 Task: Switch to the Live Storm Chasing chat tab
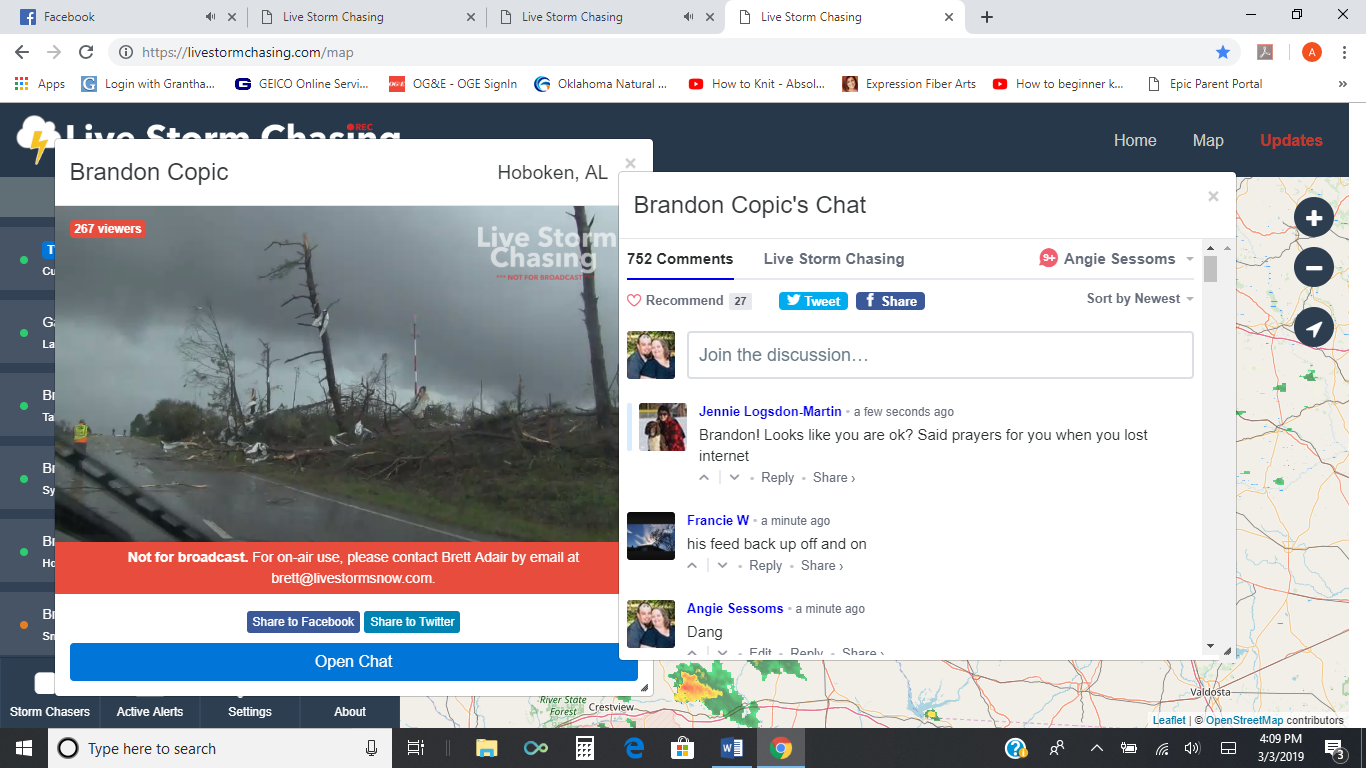tap(833, 259)
